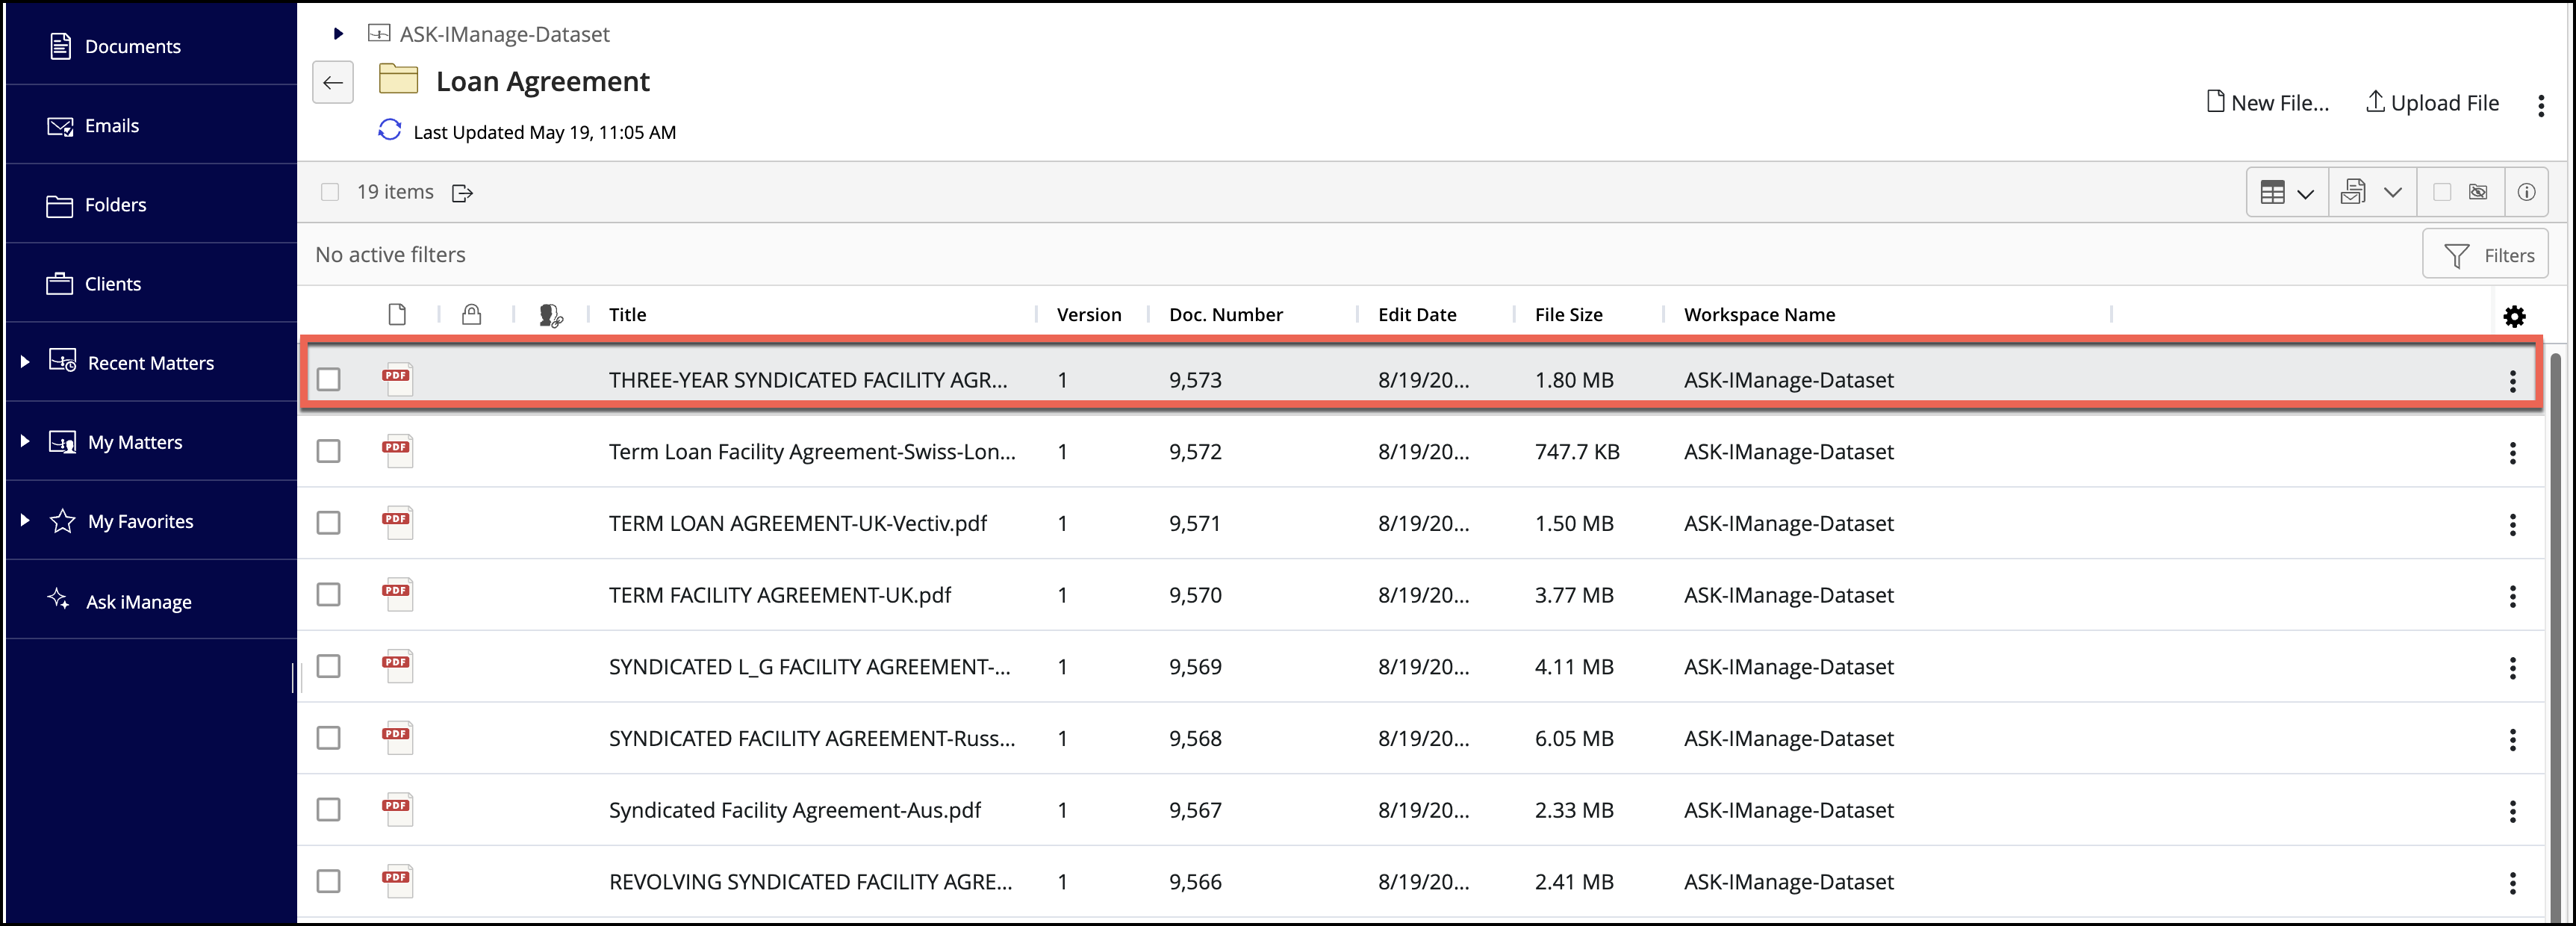Click the hide preview icon in toolbar
The image size is (2576, 926).
[x=2478, y=192]
